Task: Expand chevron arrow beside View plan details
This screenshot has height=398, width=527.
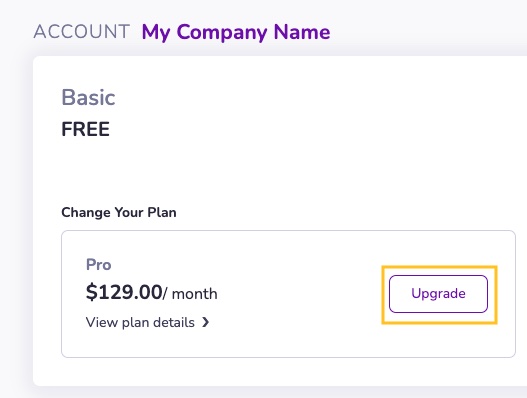Action: pyautogui.click(x=205, y=322)
